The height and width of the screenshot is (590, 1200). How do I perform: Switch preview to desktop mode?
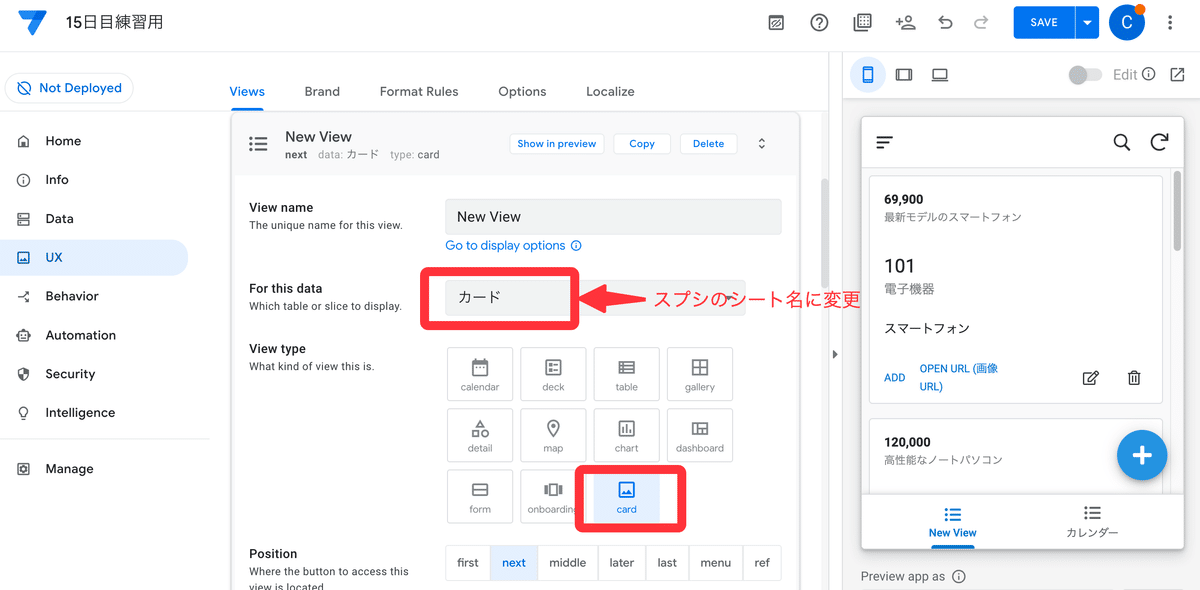point(939,74)
